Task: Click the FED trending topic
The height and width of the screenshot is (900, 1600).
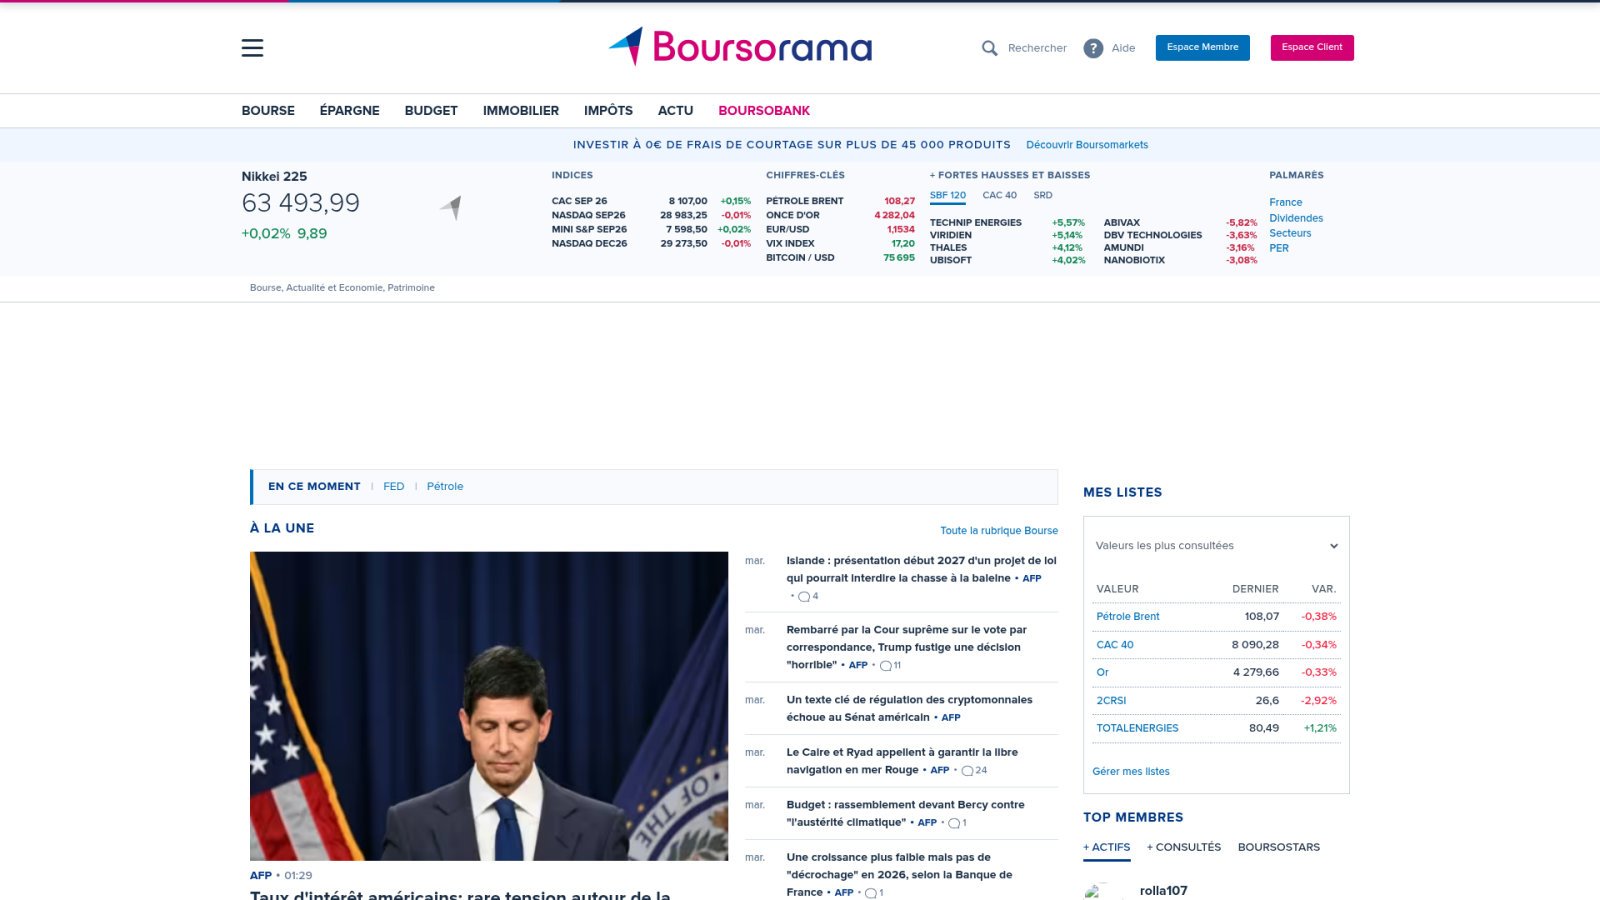Action: (x=394, y=487)
